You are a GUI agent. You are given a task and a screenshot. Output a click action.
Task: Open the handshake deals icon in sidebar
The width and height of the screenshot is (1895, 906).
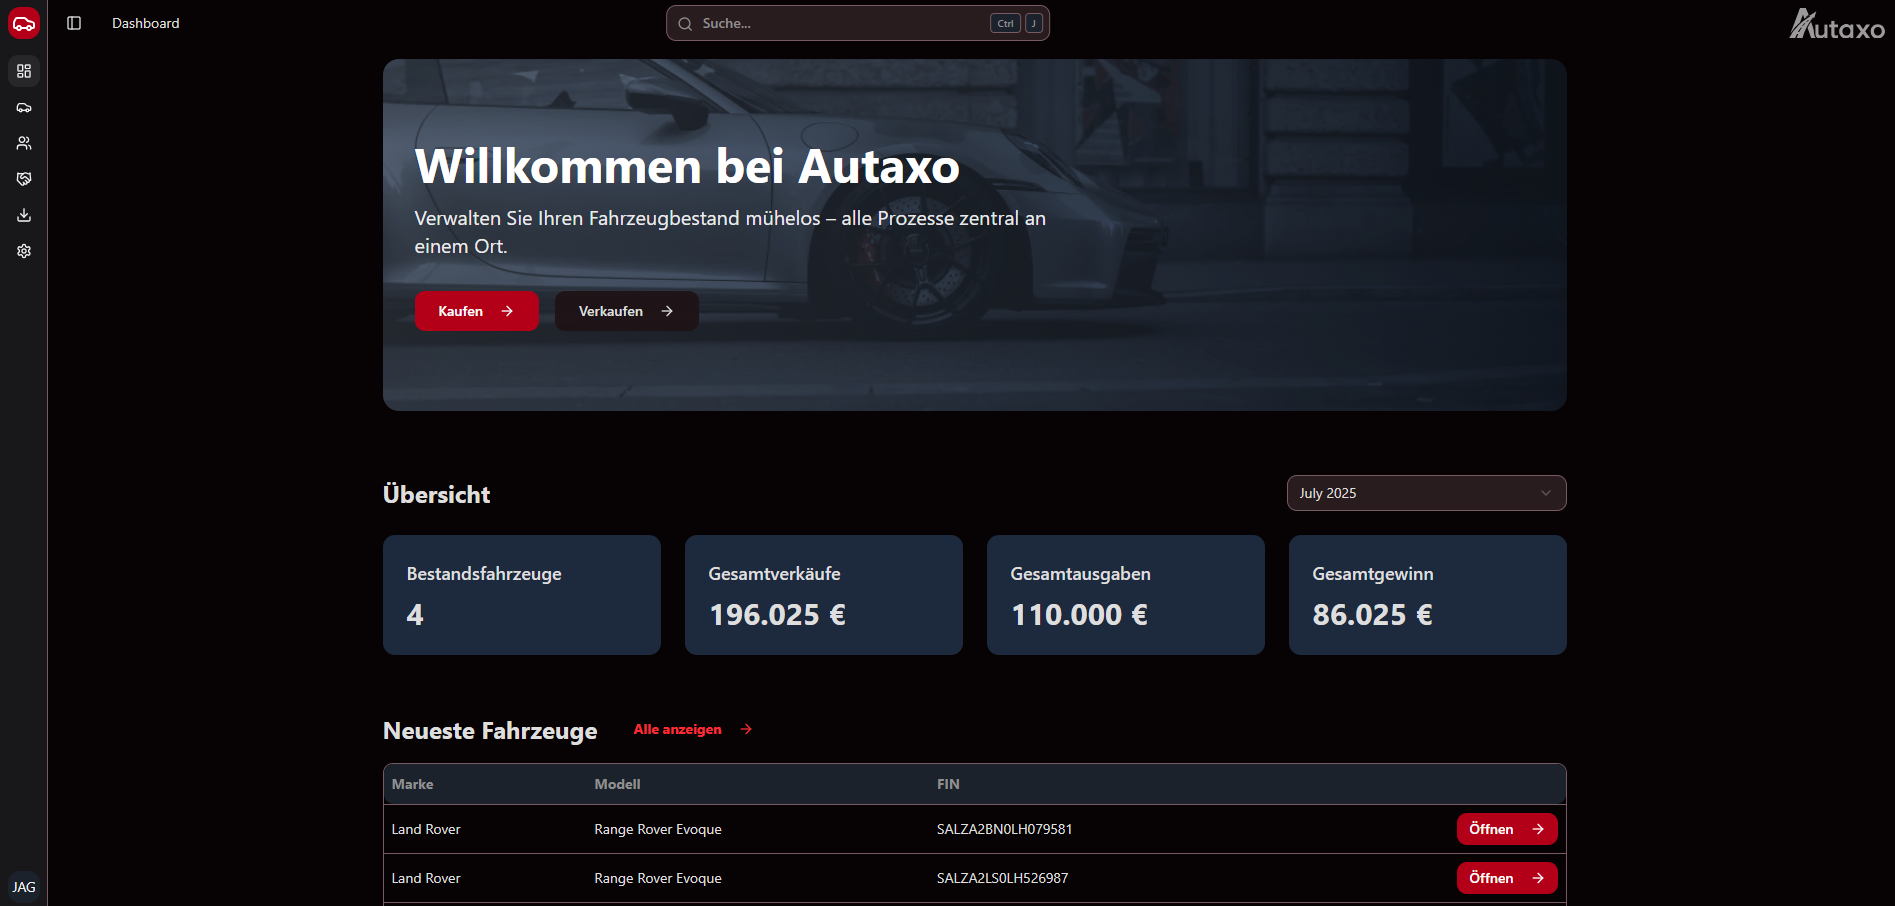tap(24, 179)
